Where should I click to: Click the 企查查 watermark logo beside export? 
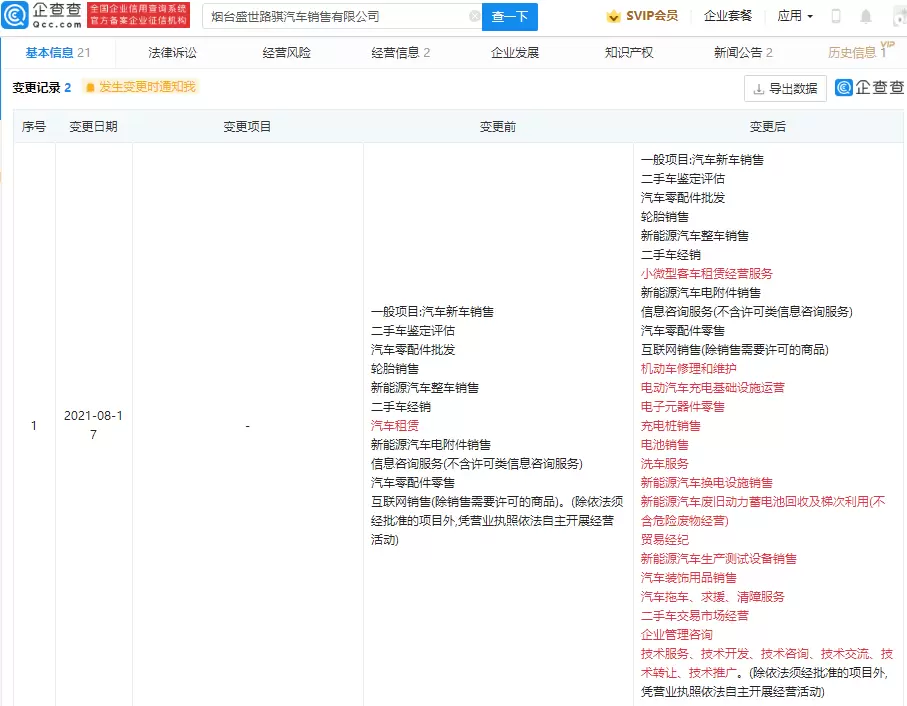(869, 88)
